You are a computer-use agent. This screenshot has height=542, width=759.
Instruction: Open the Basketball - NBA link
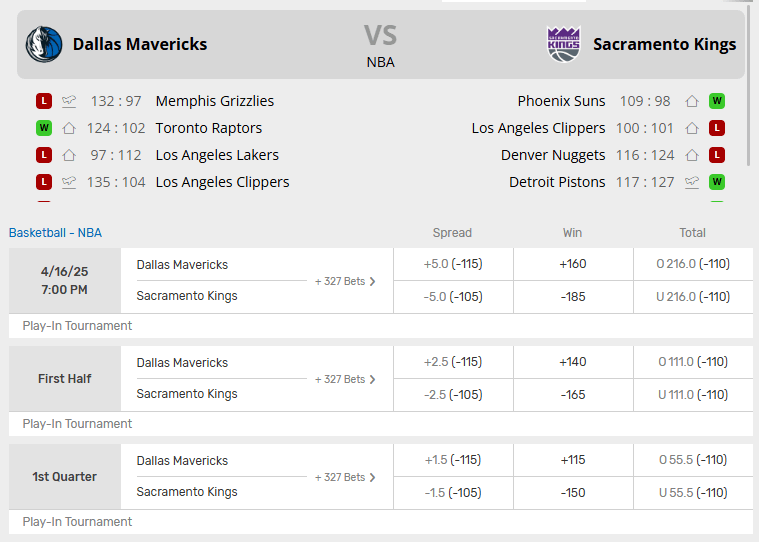click(x=55, y=233)
